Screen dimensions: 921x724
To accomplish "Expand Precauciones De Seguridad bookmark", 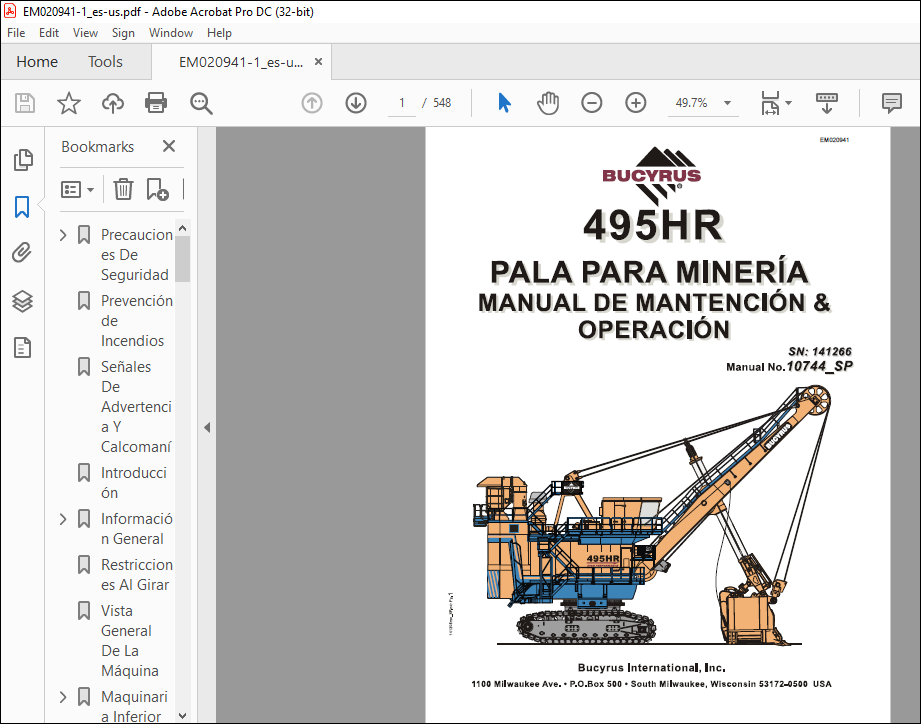I will coord(63,235).
